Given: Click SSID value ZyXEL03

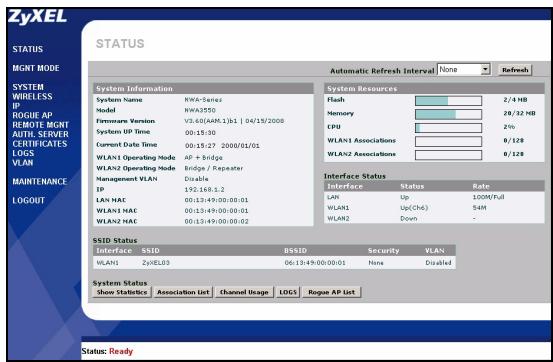Looking at the screenshot, I should pos(156,263).
